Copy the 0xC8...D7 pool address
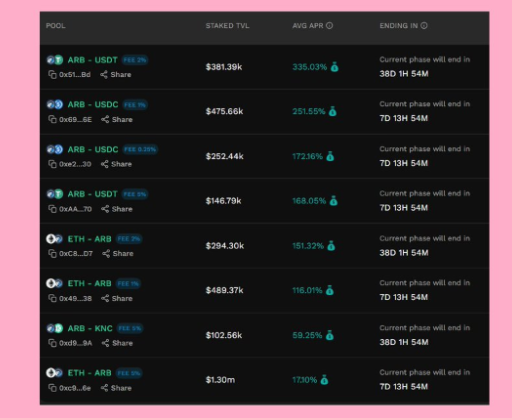This screenshot has height=418, width=512. 52,254
